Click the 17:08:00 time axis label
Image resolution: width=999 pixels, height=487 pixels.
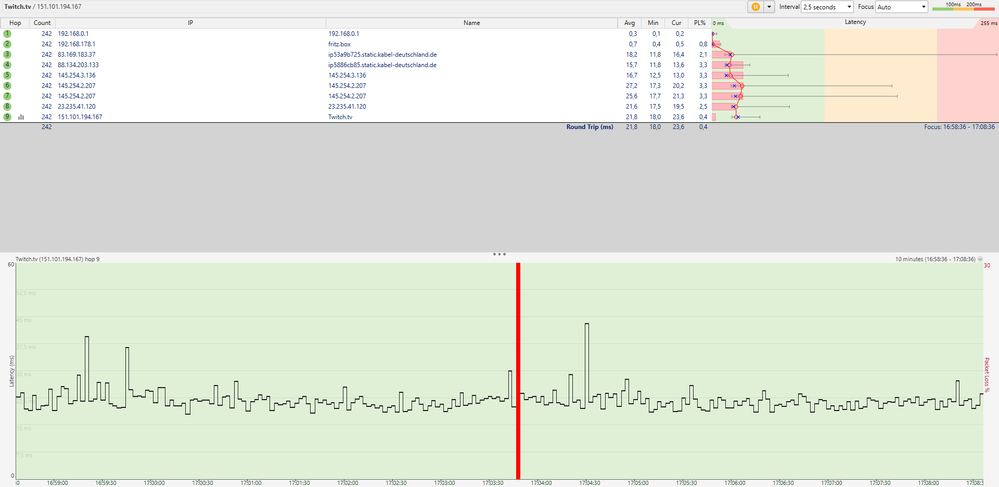click(x=929, y=483)
